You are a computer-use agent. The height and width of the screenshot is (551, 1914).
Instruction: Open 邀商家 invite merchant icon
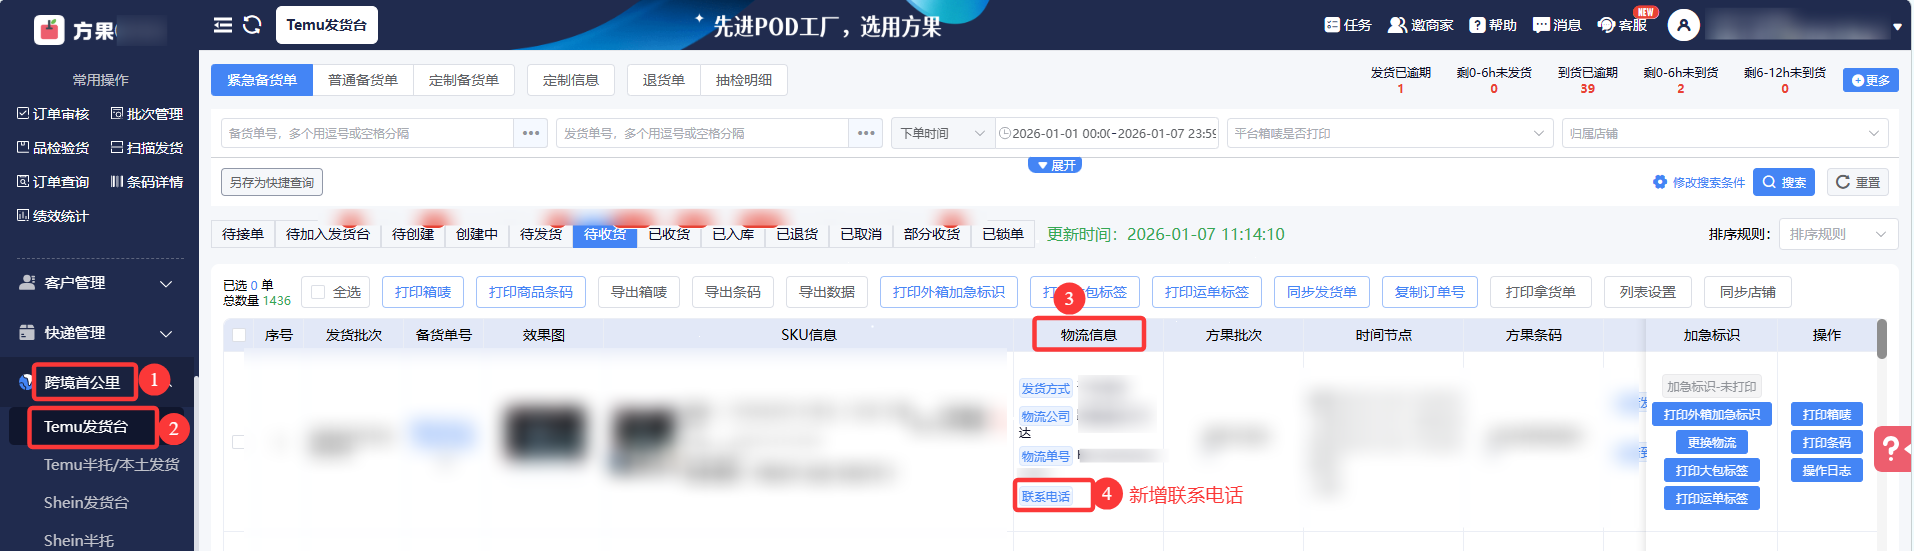click(1420, 25)
